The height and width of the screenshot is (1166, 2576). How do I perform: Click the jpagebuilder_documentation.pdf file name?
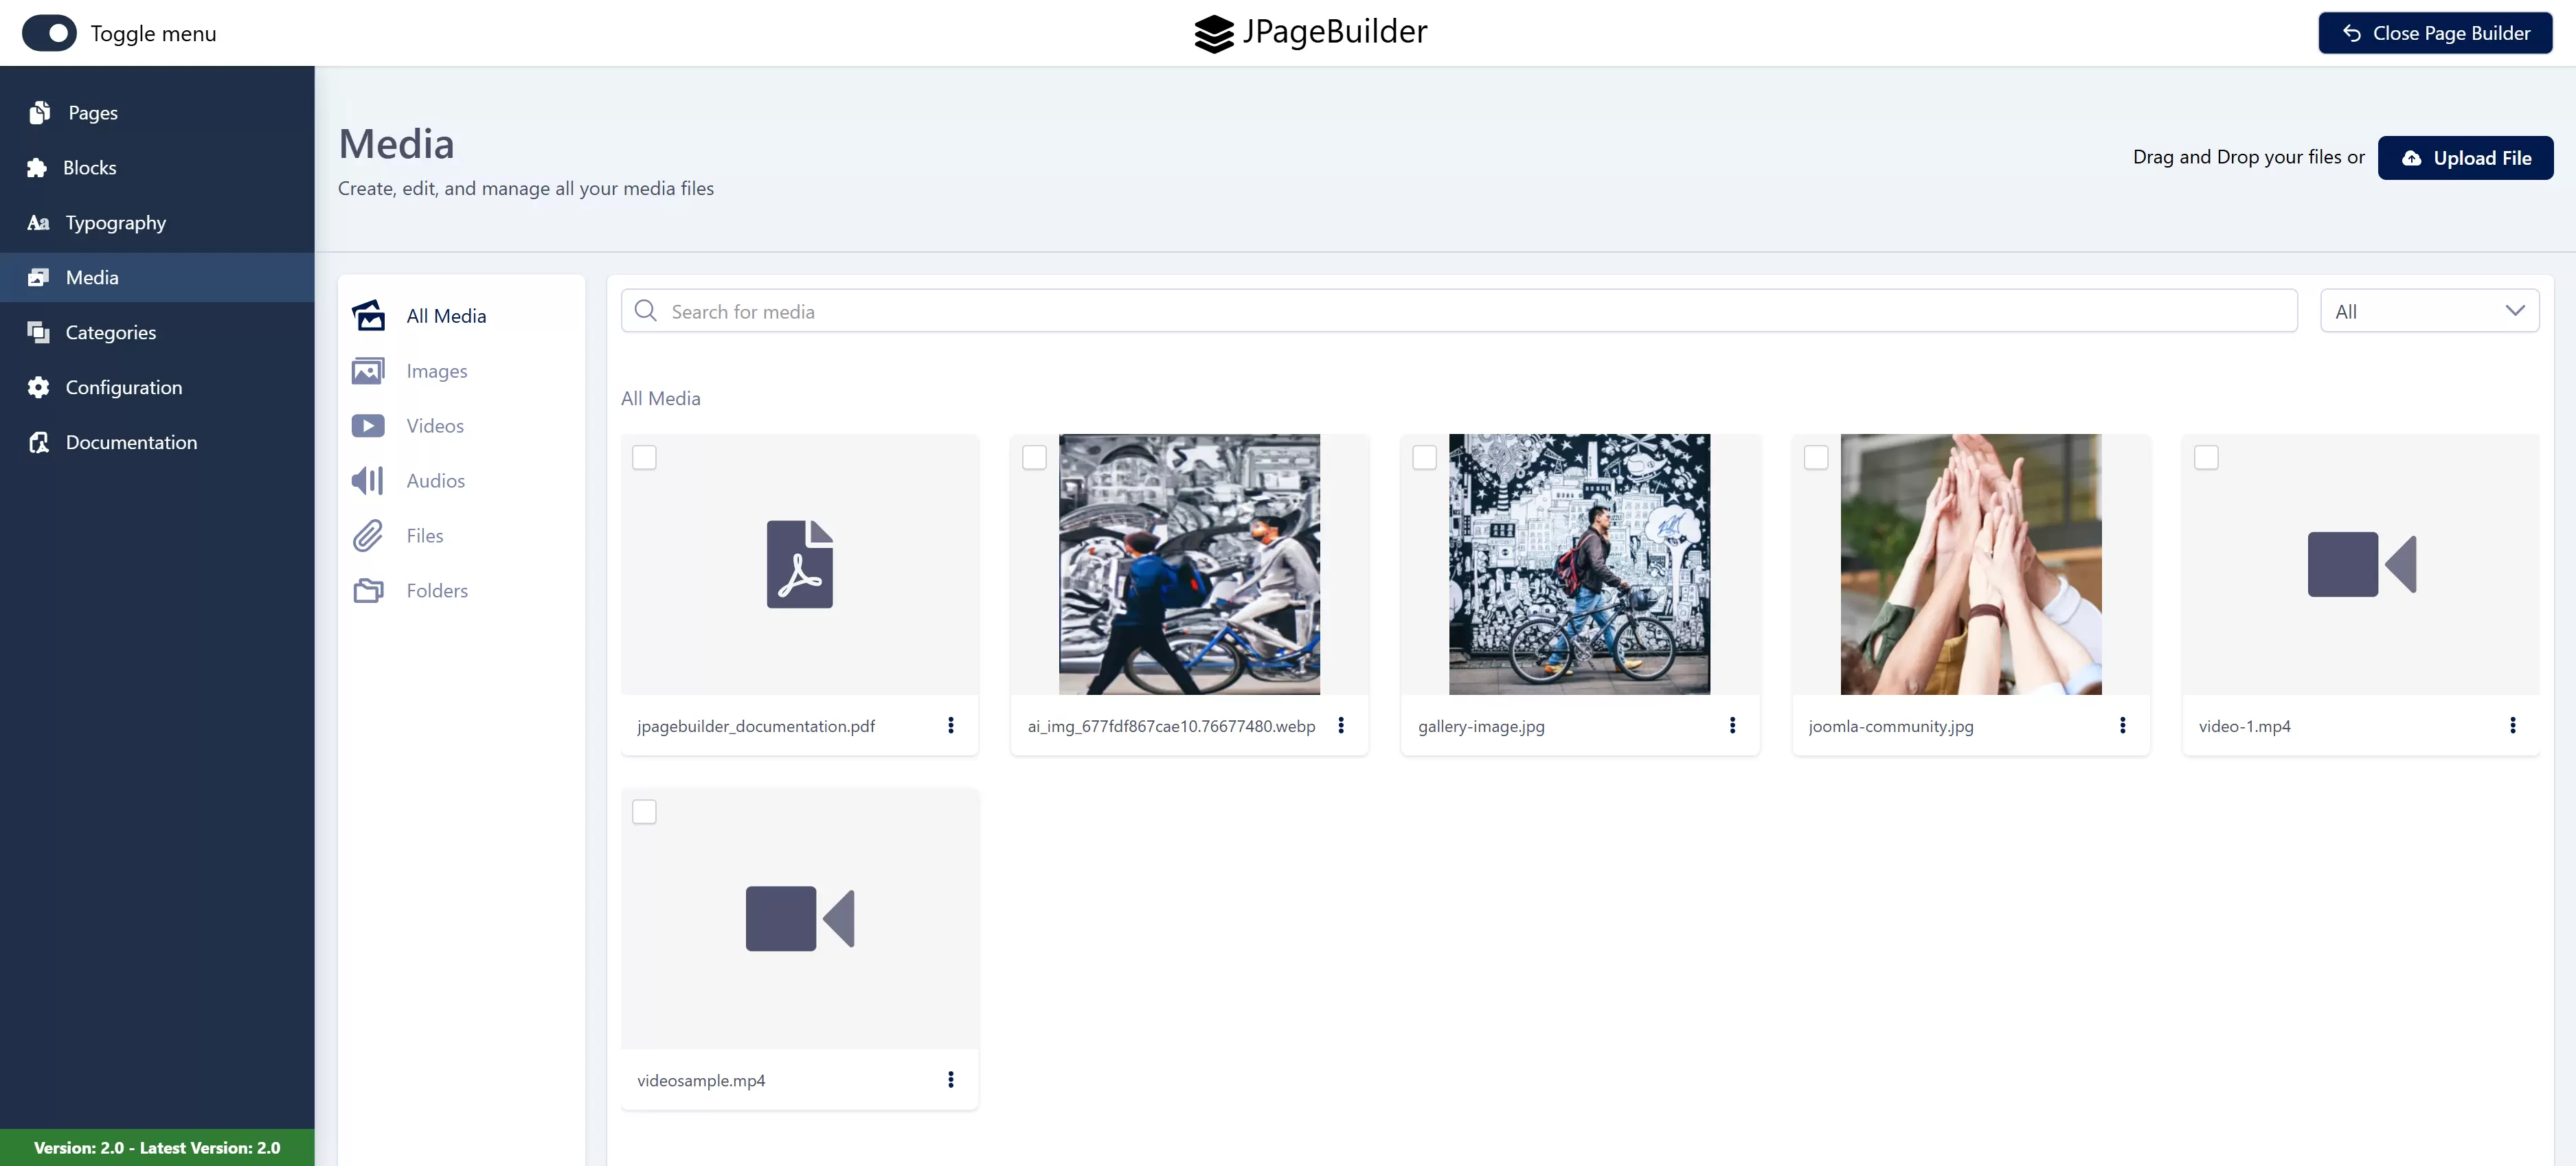click(x=756, y=726)
